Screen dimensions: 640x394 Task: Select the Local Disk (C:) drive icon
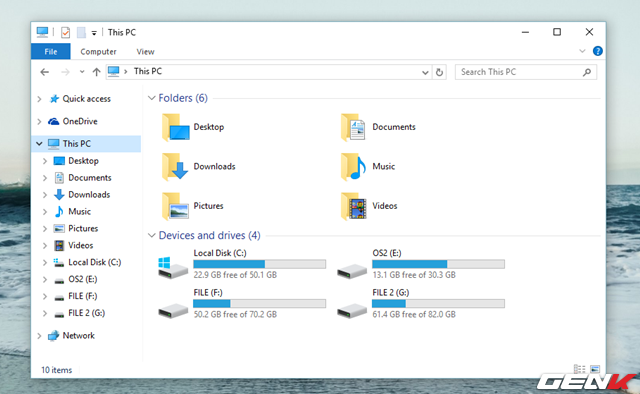pyautogui.click(x=173, y=268)
